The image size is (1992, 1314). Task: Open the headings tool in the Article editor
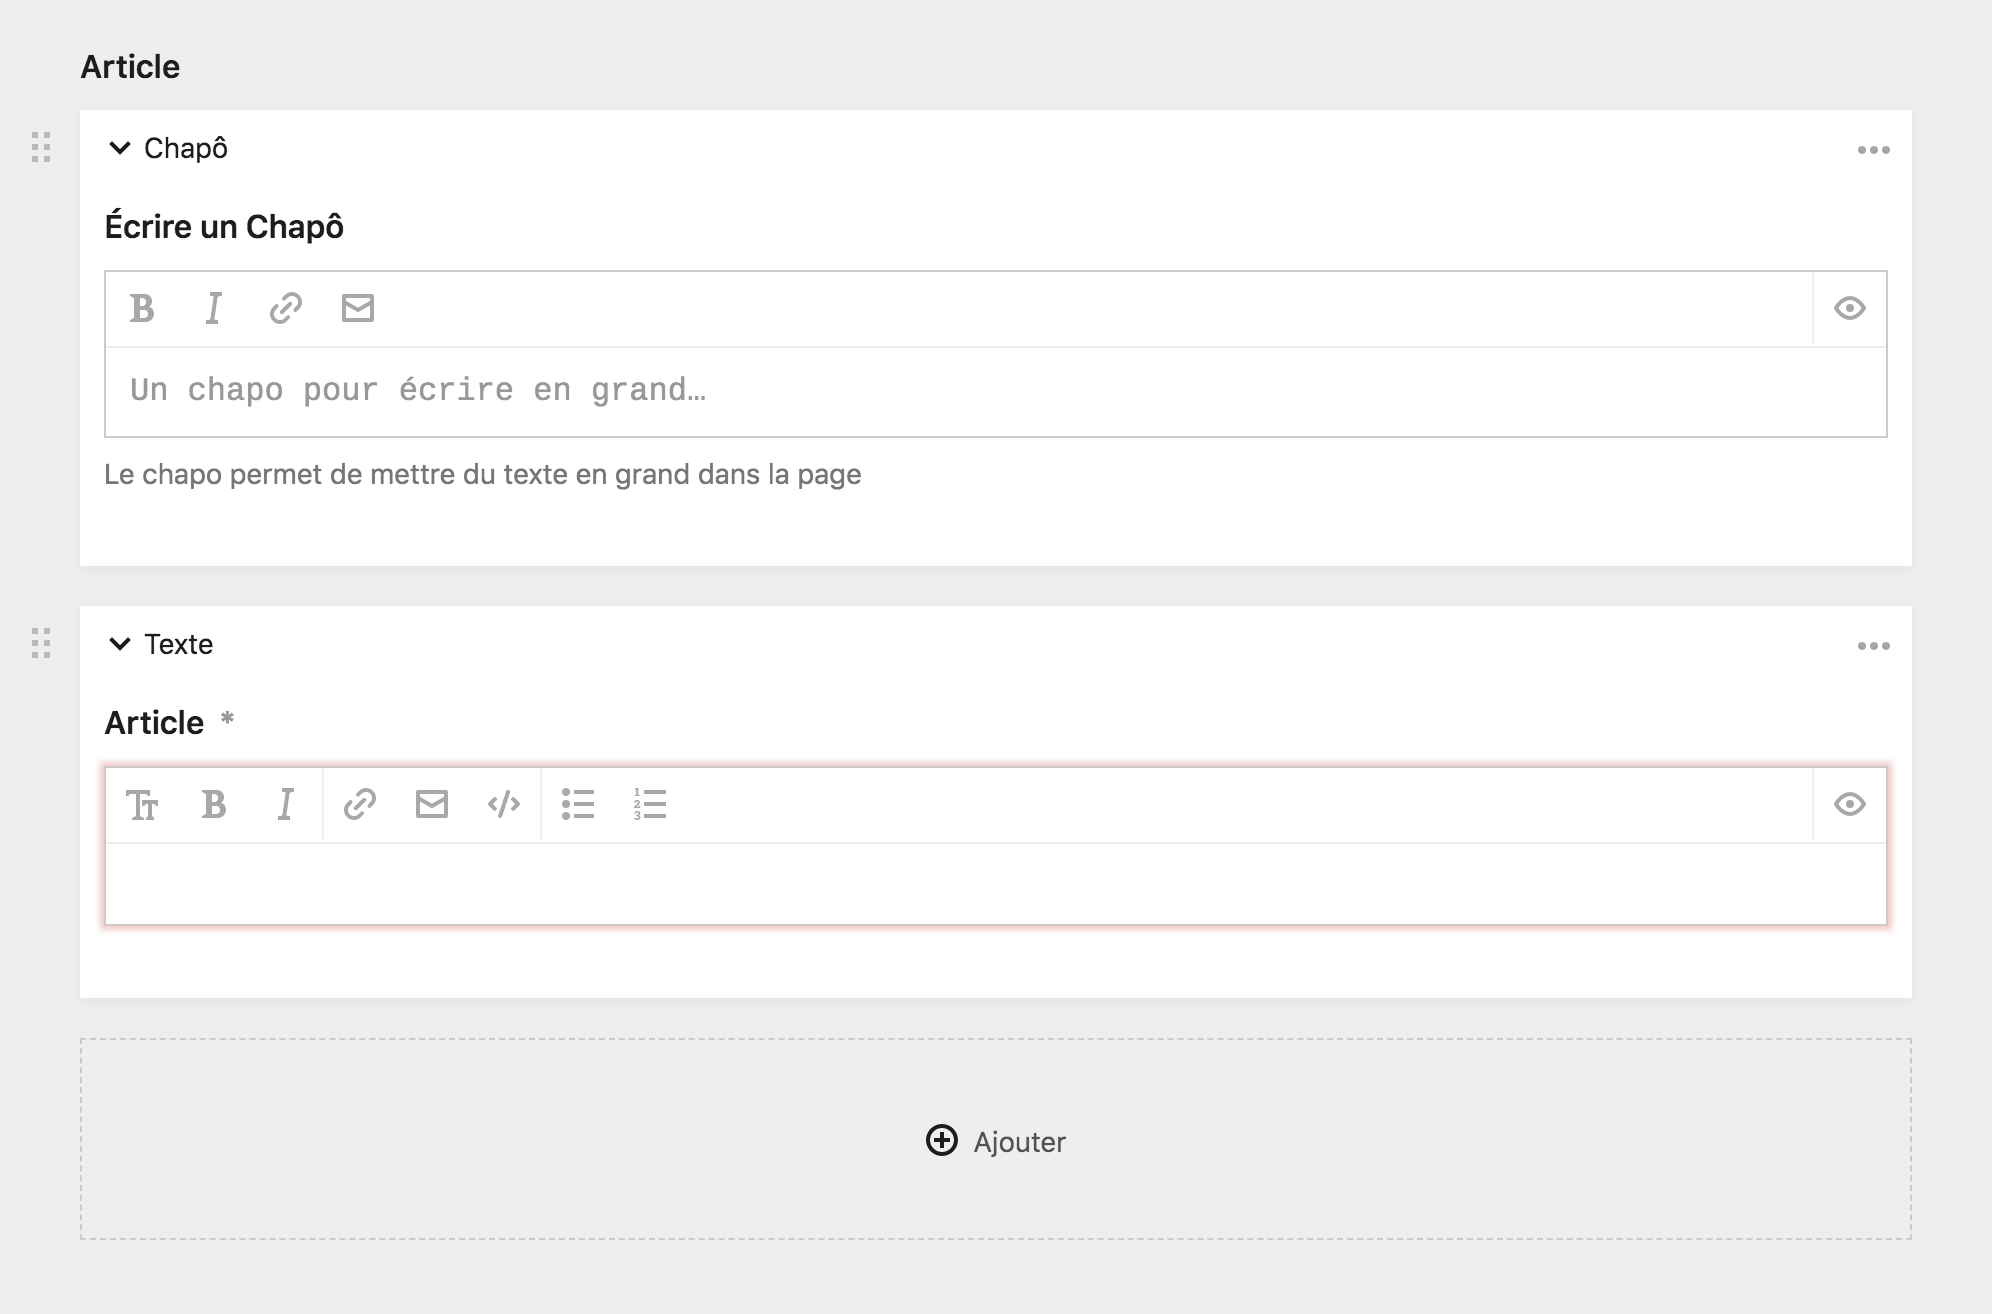point(142,804)
